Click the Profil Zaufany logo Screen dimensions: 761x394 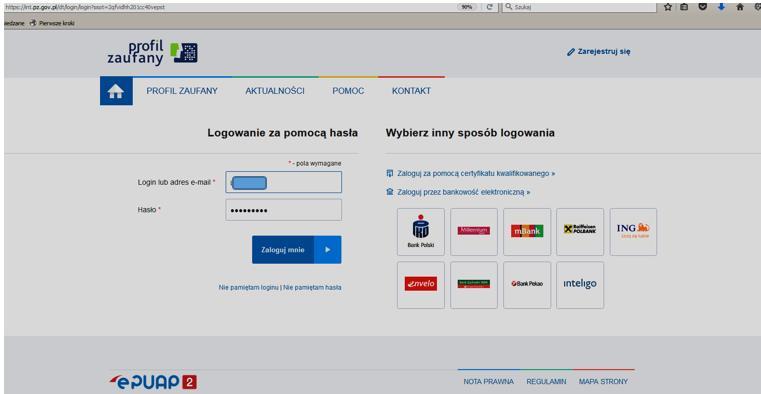(x=152, y=53)
